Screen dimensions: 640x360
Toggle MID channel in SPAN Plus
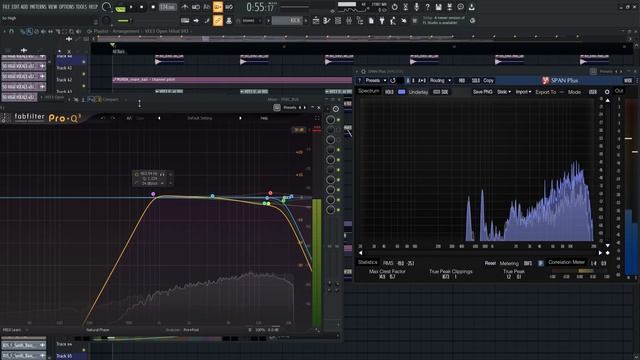coord(462,80)
